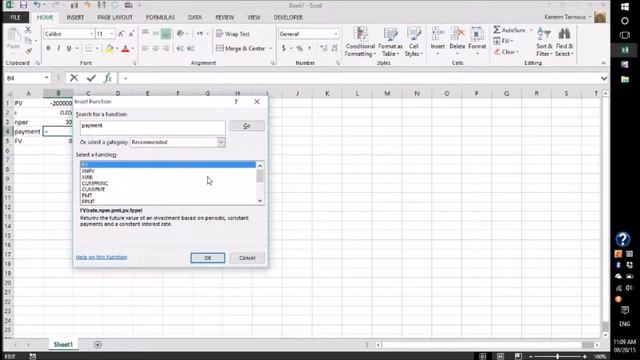
Task: Click the Undo arrow in the quick access toolbar
Action: tap(37, 5)
